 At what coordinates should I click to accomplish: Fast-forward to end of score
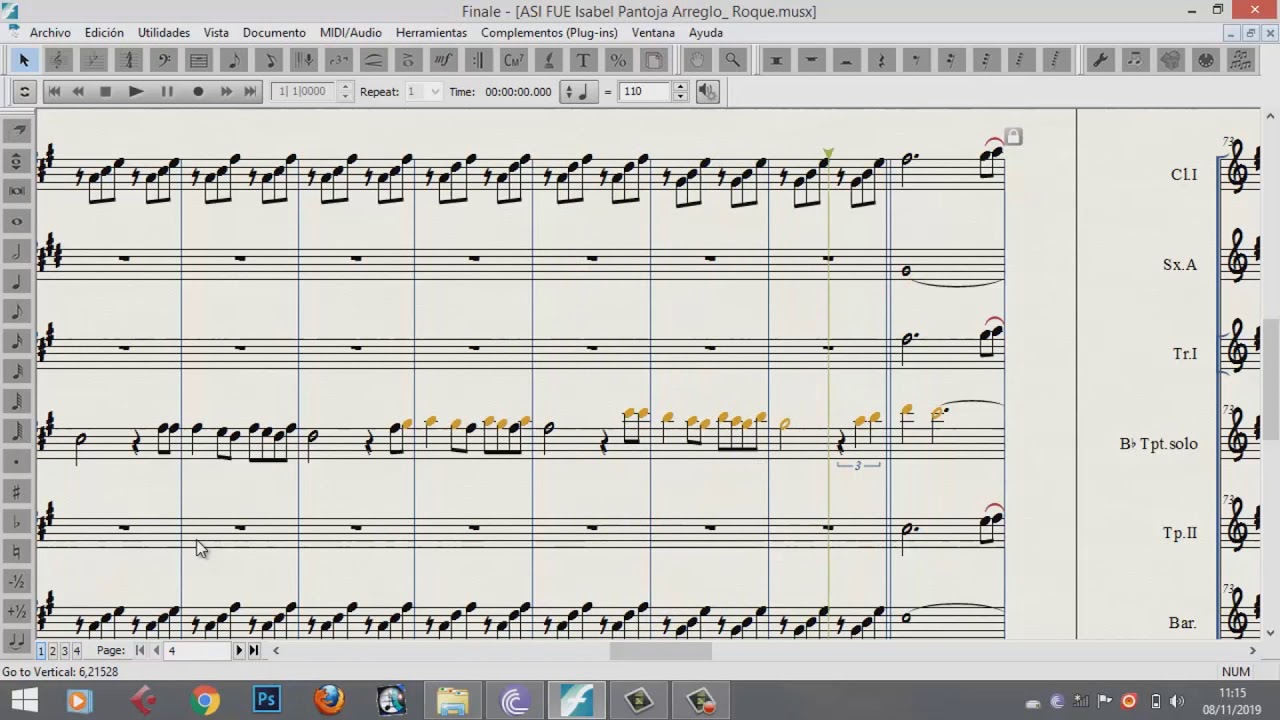(250, 92)
